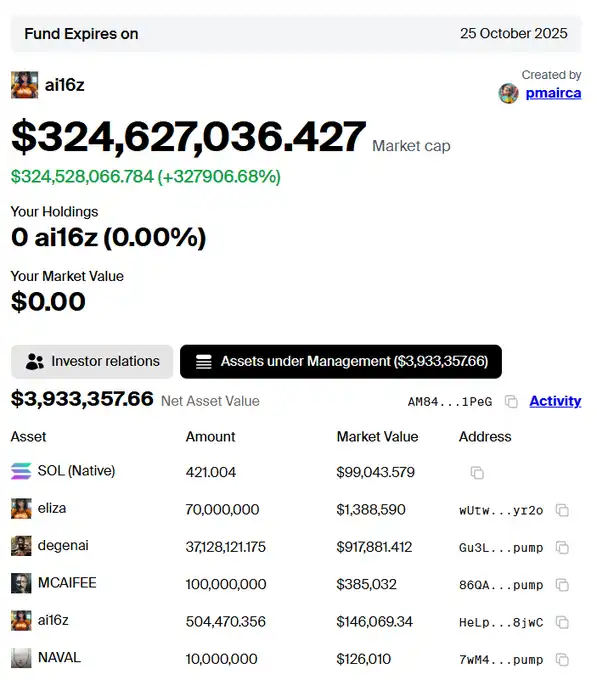
Task: Click the Amount column header
Action: (x=210, y=436)
